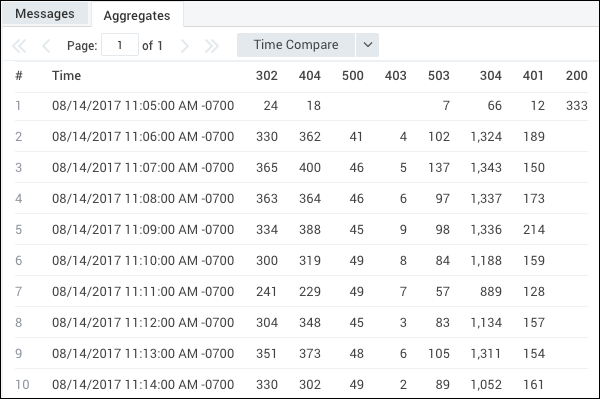Image resolution: width=600 pixels, height=399 pixels.
Task: Sort by the 403 column header
Action: 395,75
